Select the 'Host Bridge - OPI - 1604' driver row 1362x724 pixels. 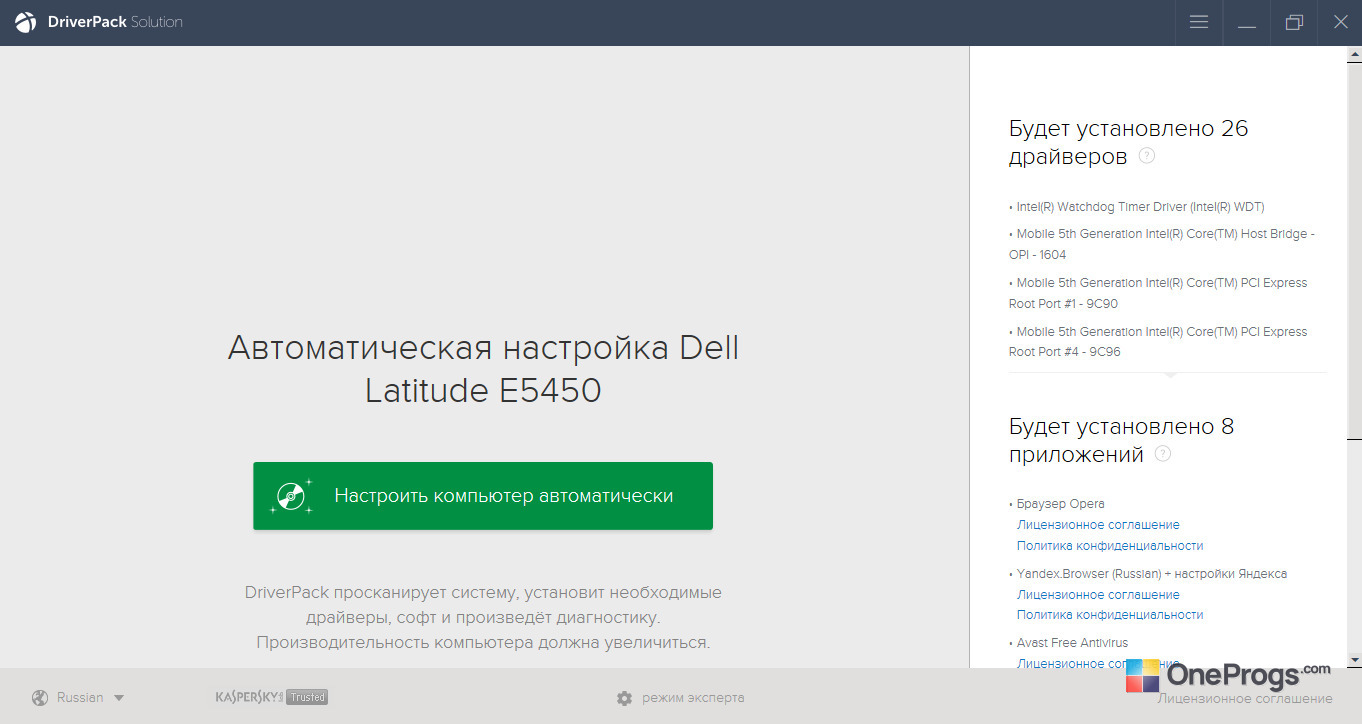[1162, 244]
